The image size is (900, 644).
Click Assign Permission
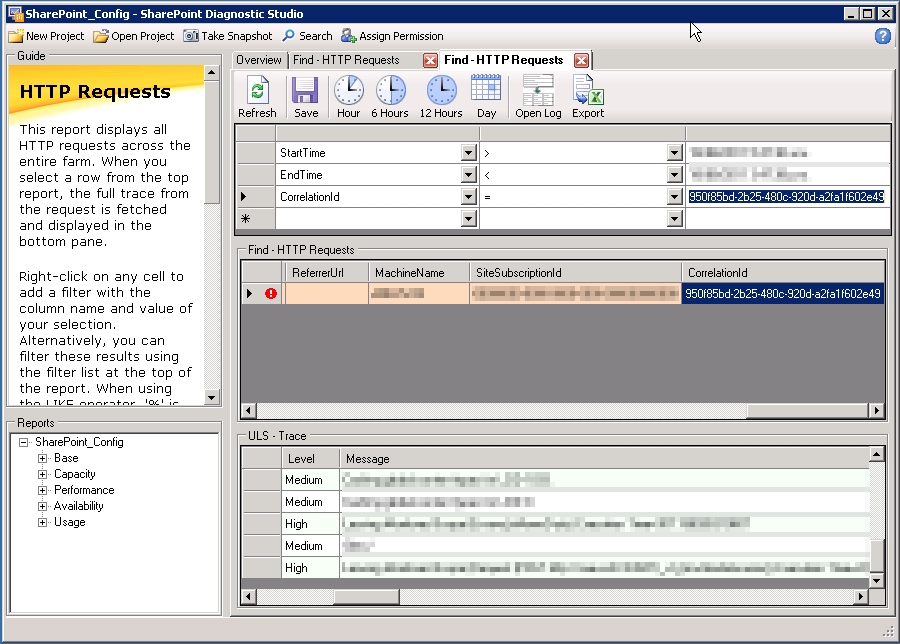392,36
